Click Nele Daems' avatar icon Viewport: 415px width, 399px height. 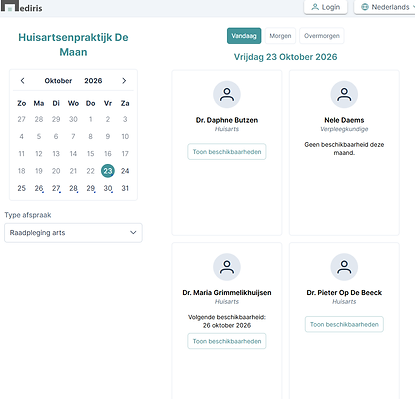pos(344,94)
